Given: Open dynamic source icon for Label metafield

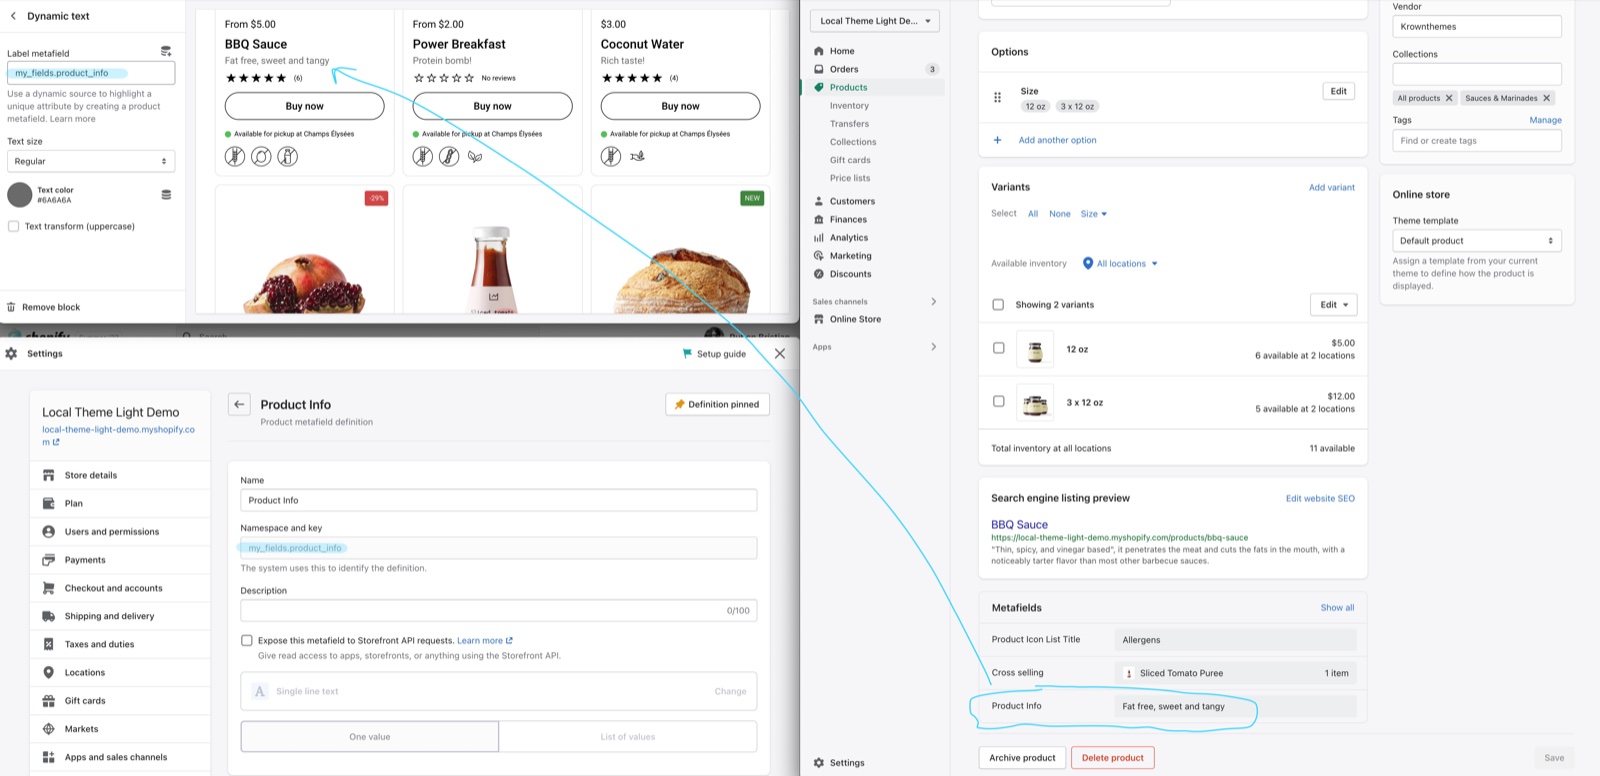Looking at the screenshot, I should 166,51.
